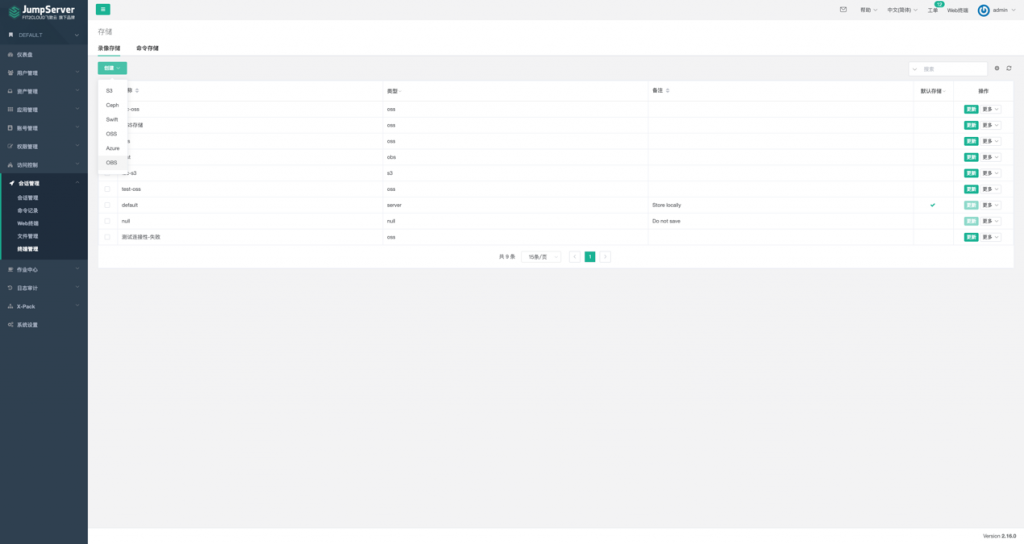Open 更多 dropdown in 测试连接性-失败 row

pyautogui.click(x=991, y=237)
